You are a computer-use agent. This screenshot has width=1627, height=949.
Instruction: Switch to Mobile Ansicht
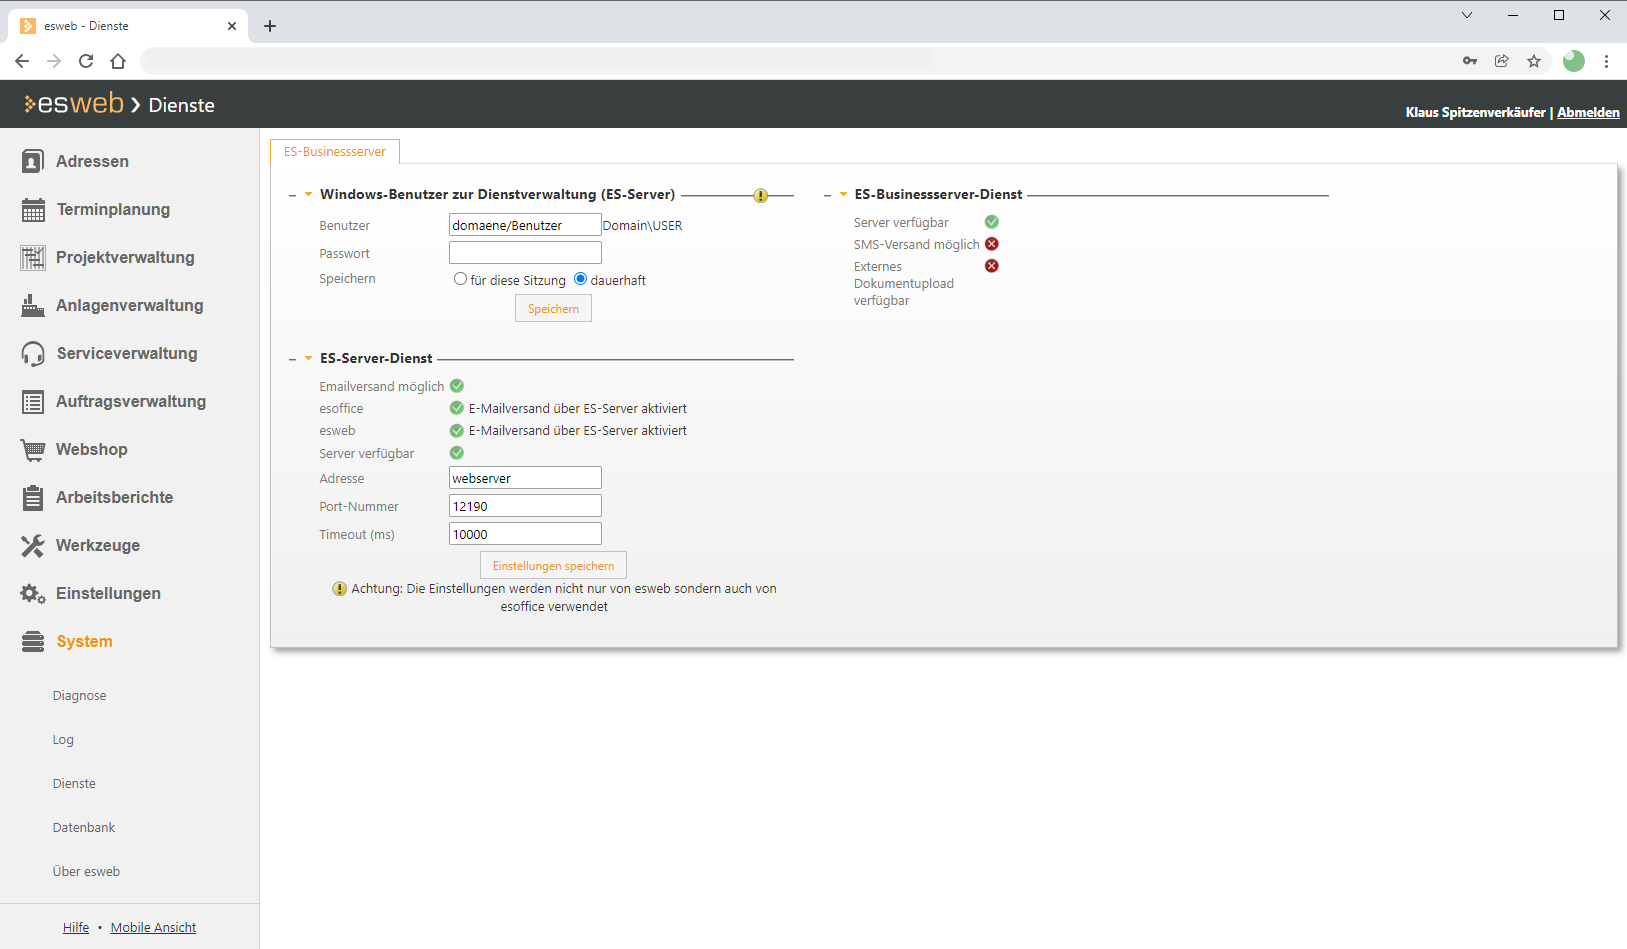(153, 928)
